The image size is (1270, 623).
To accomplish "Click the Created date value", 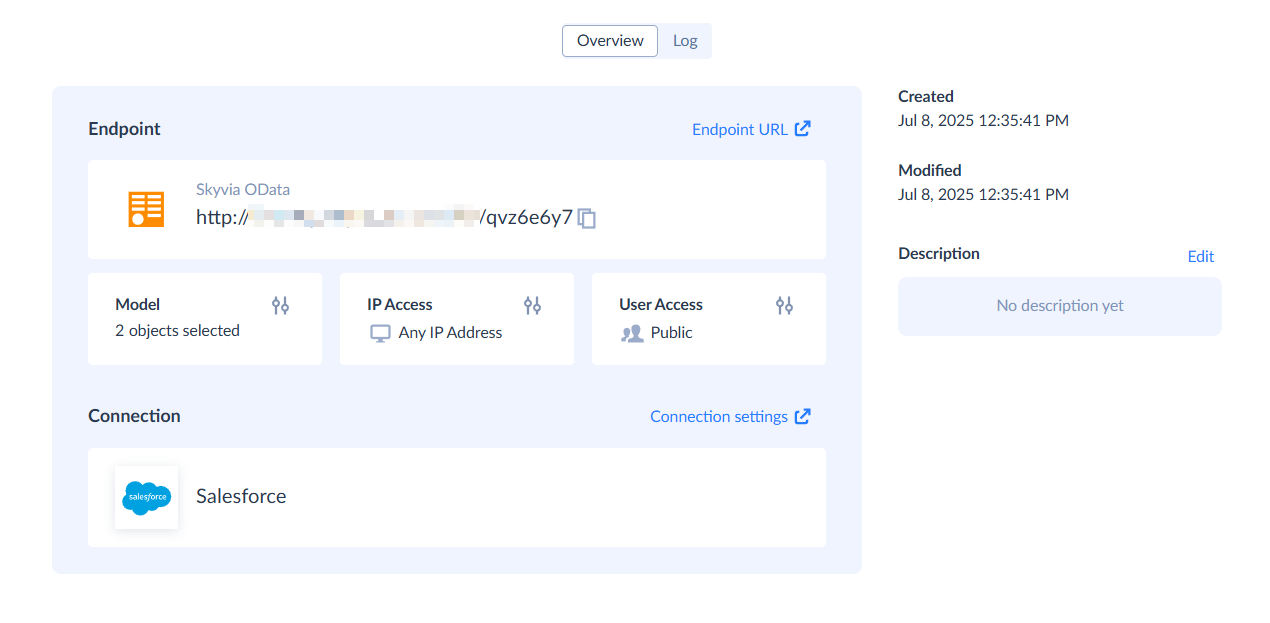I will [x=983, y=121].
